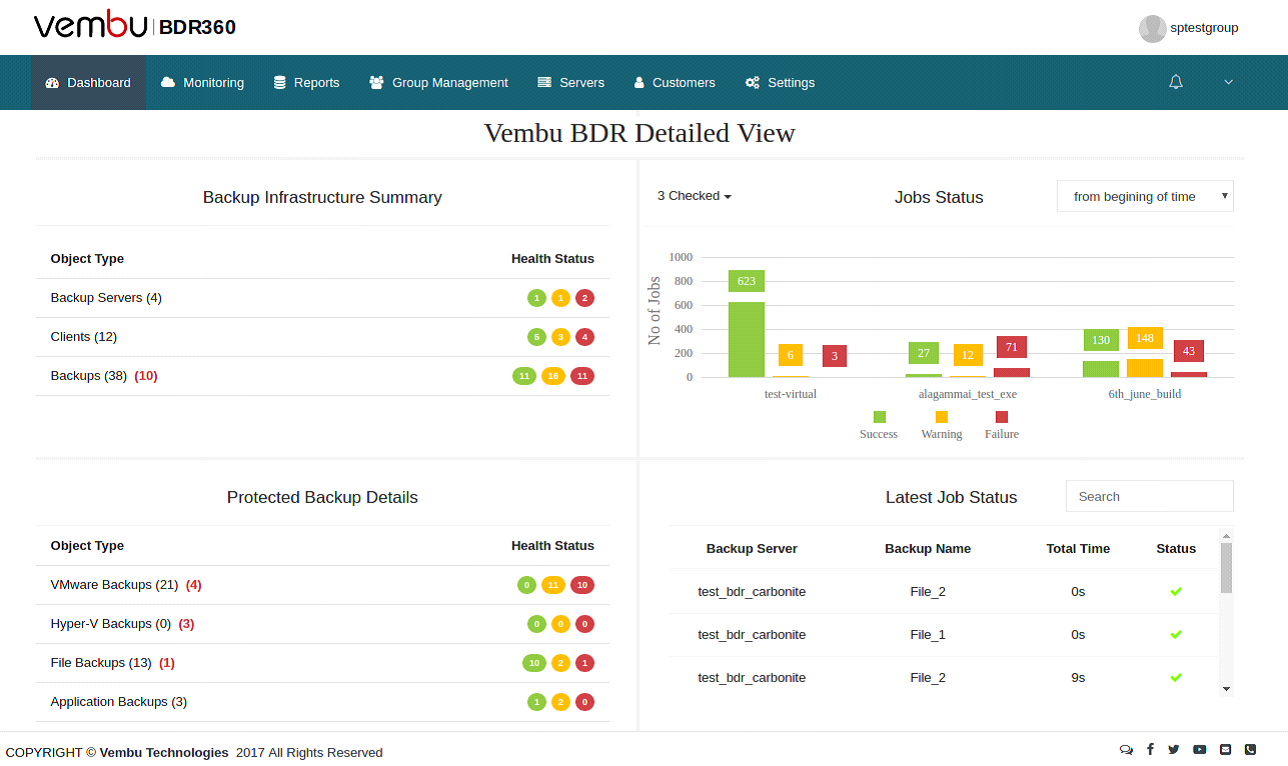Click the sptestgroup profile avatar icon

(1151, 28)
